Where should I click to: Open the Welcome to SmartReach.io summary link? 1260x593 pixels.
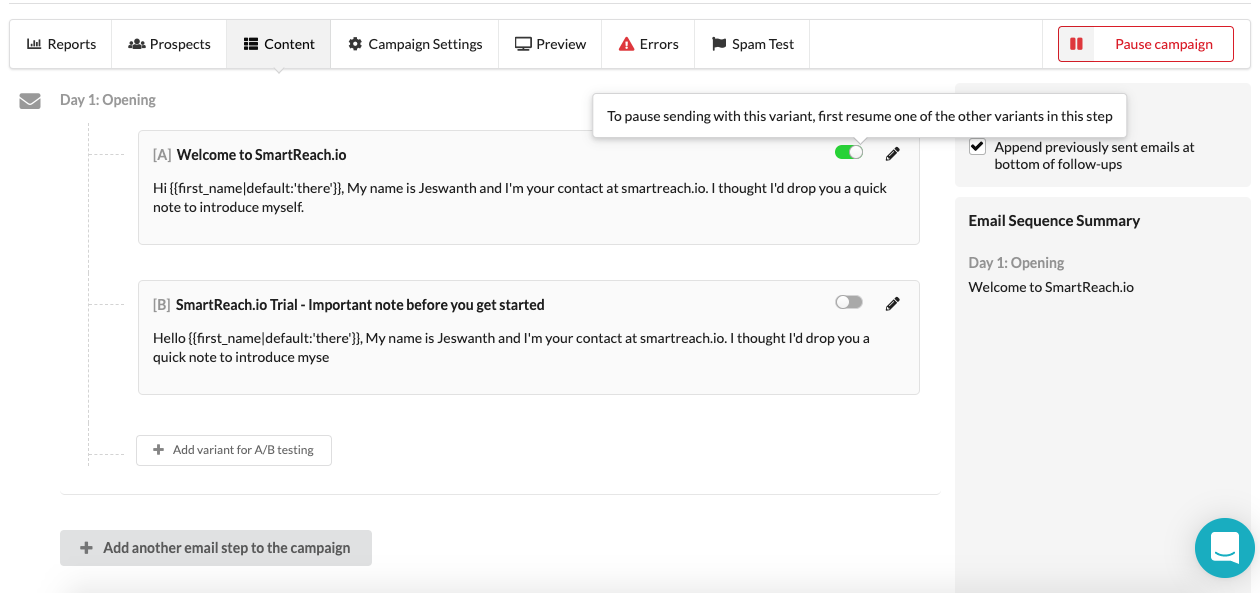pyautogui.click(x=1051, y=287)
